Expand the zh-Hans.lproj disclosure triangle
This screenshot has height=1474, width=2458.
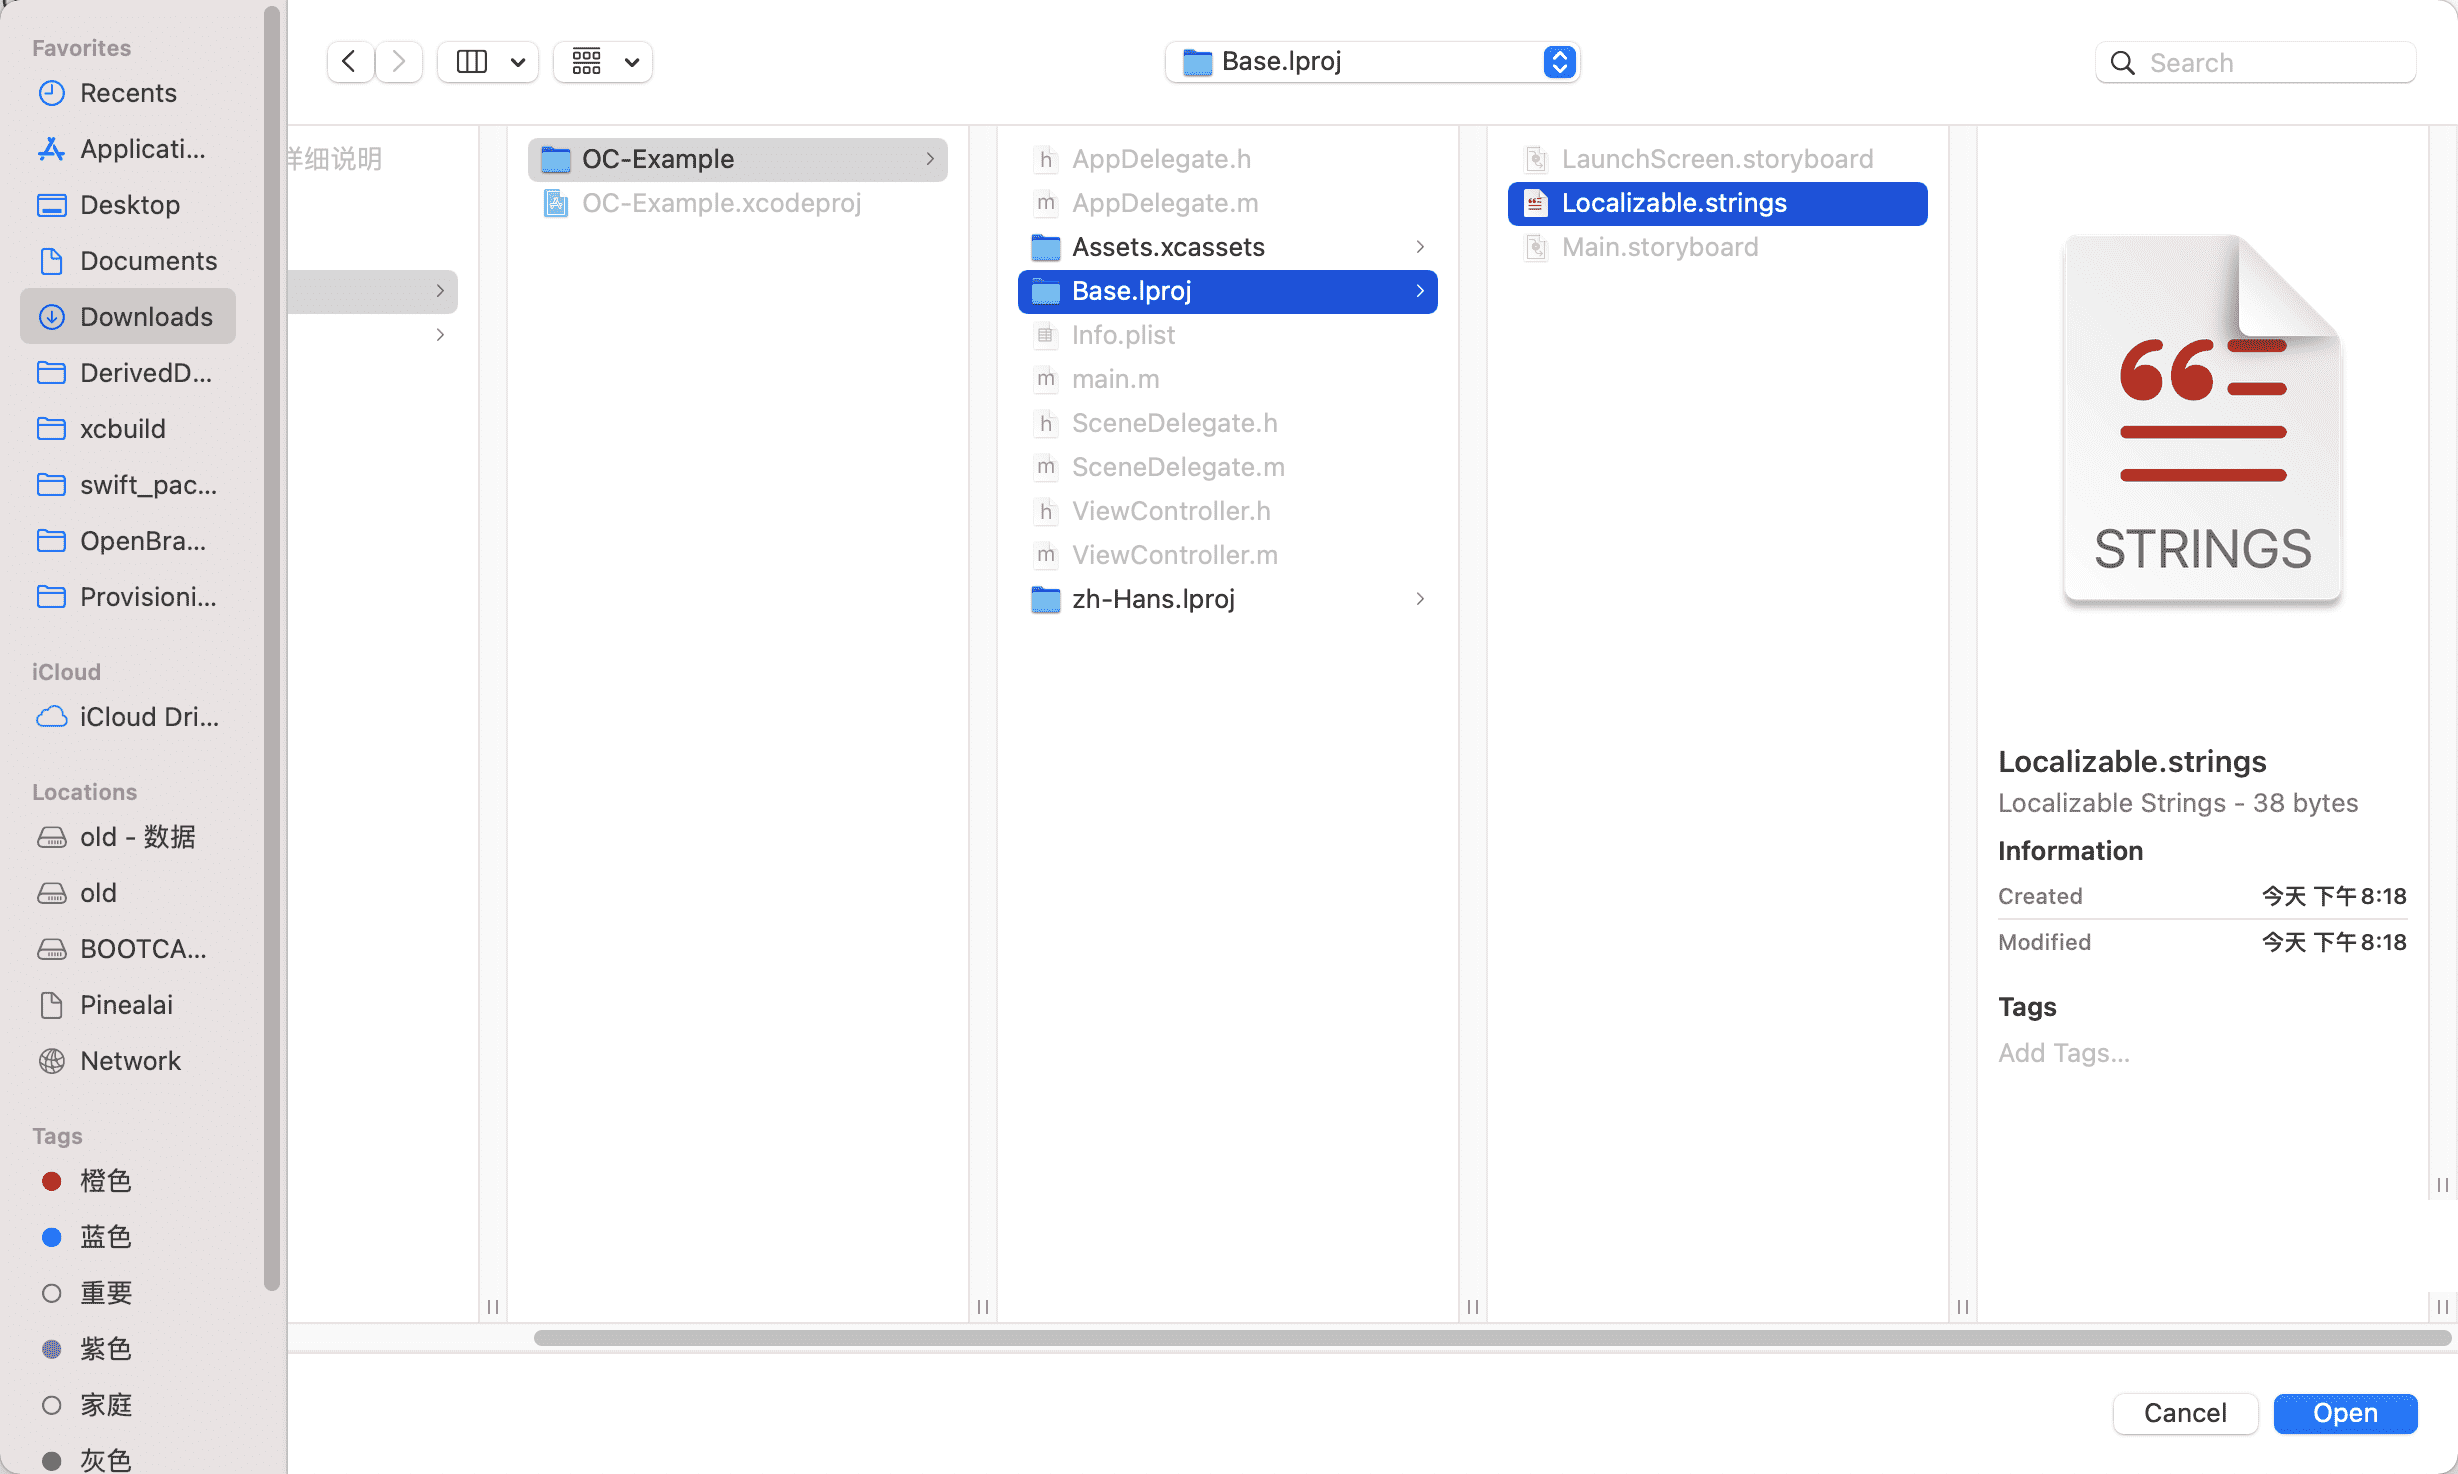coord(1418,598)
